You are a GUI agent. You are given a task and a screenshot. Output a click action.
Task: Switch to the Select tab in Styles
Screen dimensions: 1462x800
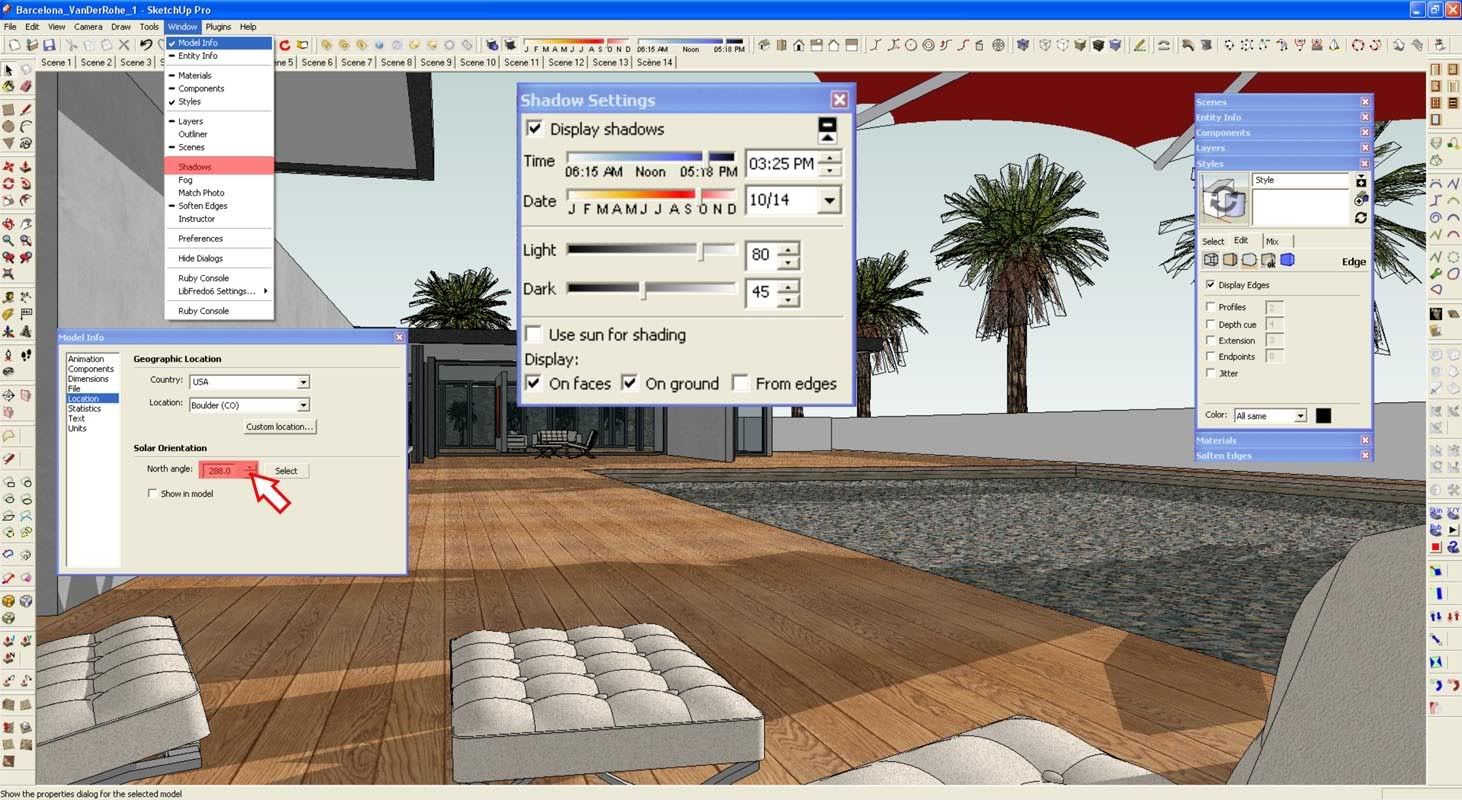(1213, 241)
